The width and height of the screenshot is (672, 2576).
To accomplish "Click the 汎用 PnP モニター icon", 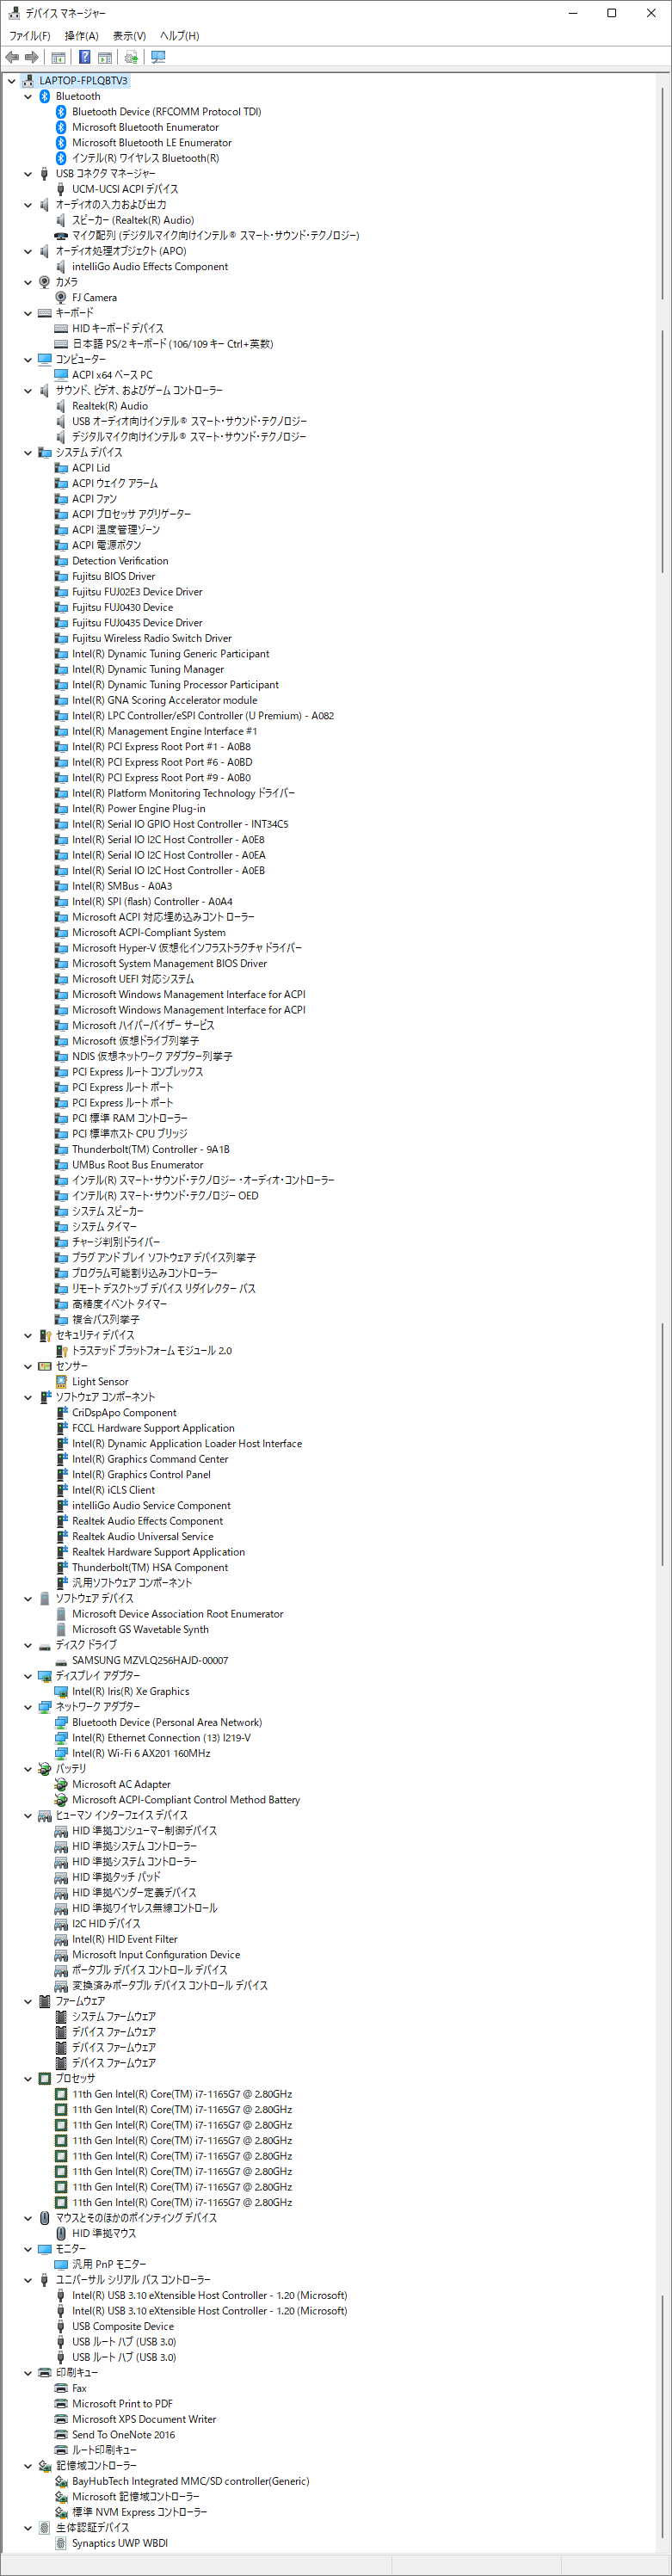I will [61, 2264].
